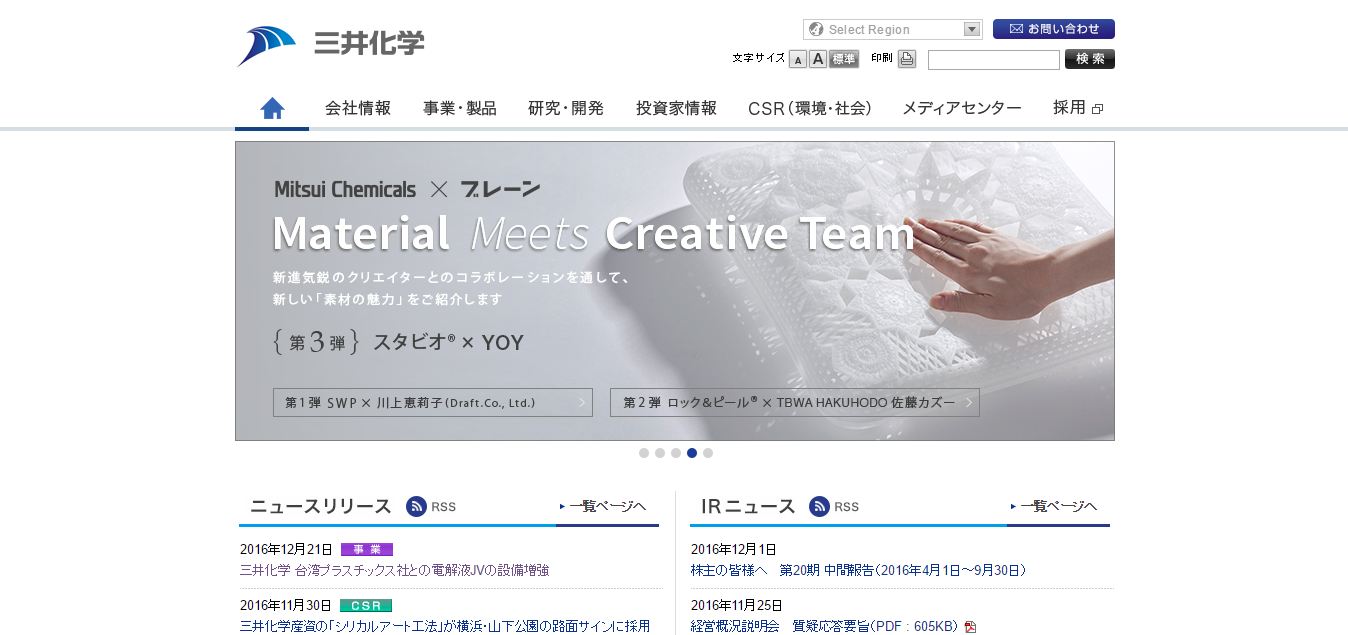Open 一覧ページへ for IRニュース
Viewport: 1348px width, 635px height.
(1054, 506)
